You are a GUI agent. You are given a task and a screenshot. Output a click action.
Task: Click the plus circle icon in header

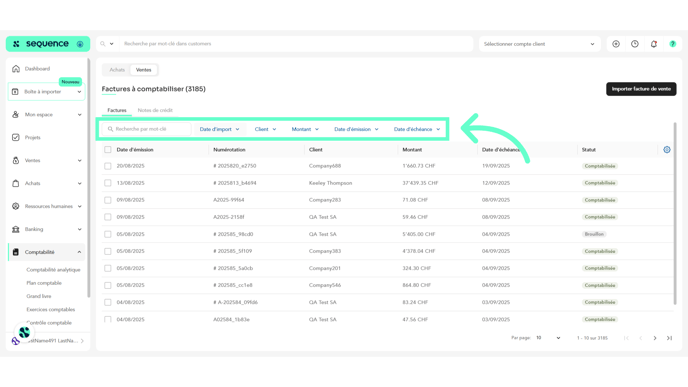616,44
